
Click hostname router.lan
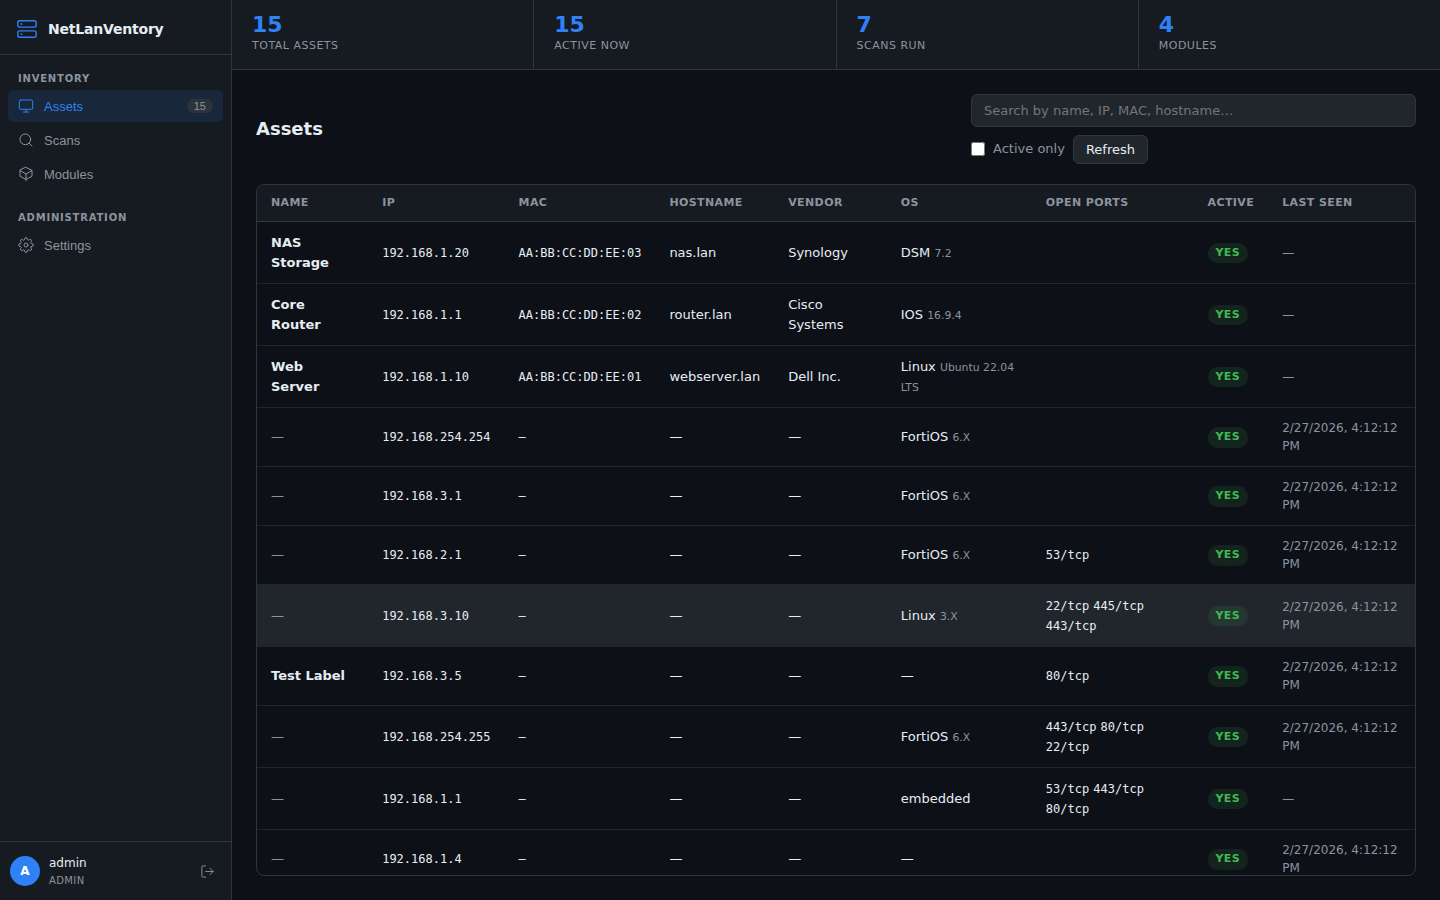700,315
